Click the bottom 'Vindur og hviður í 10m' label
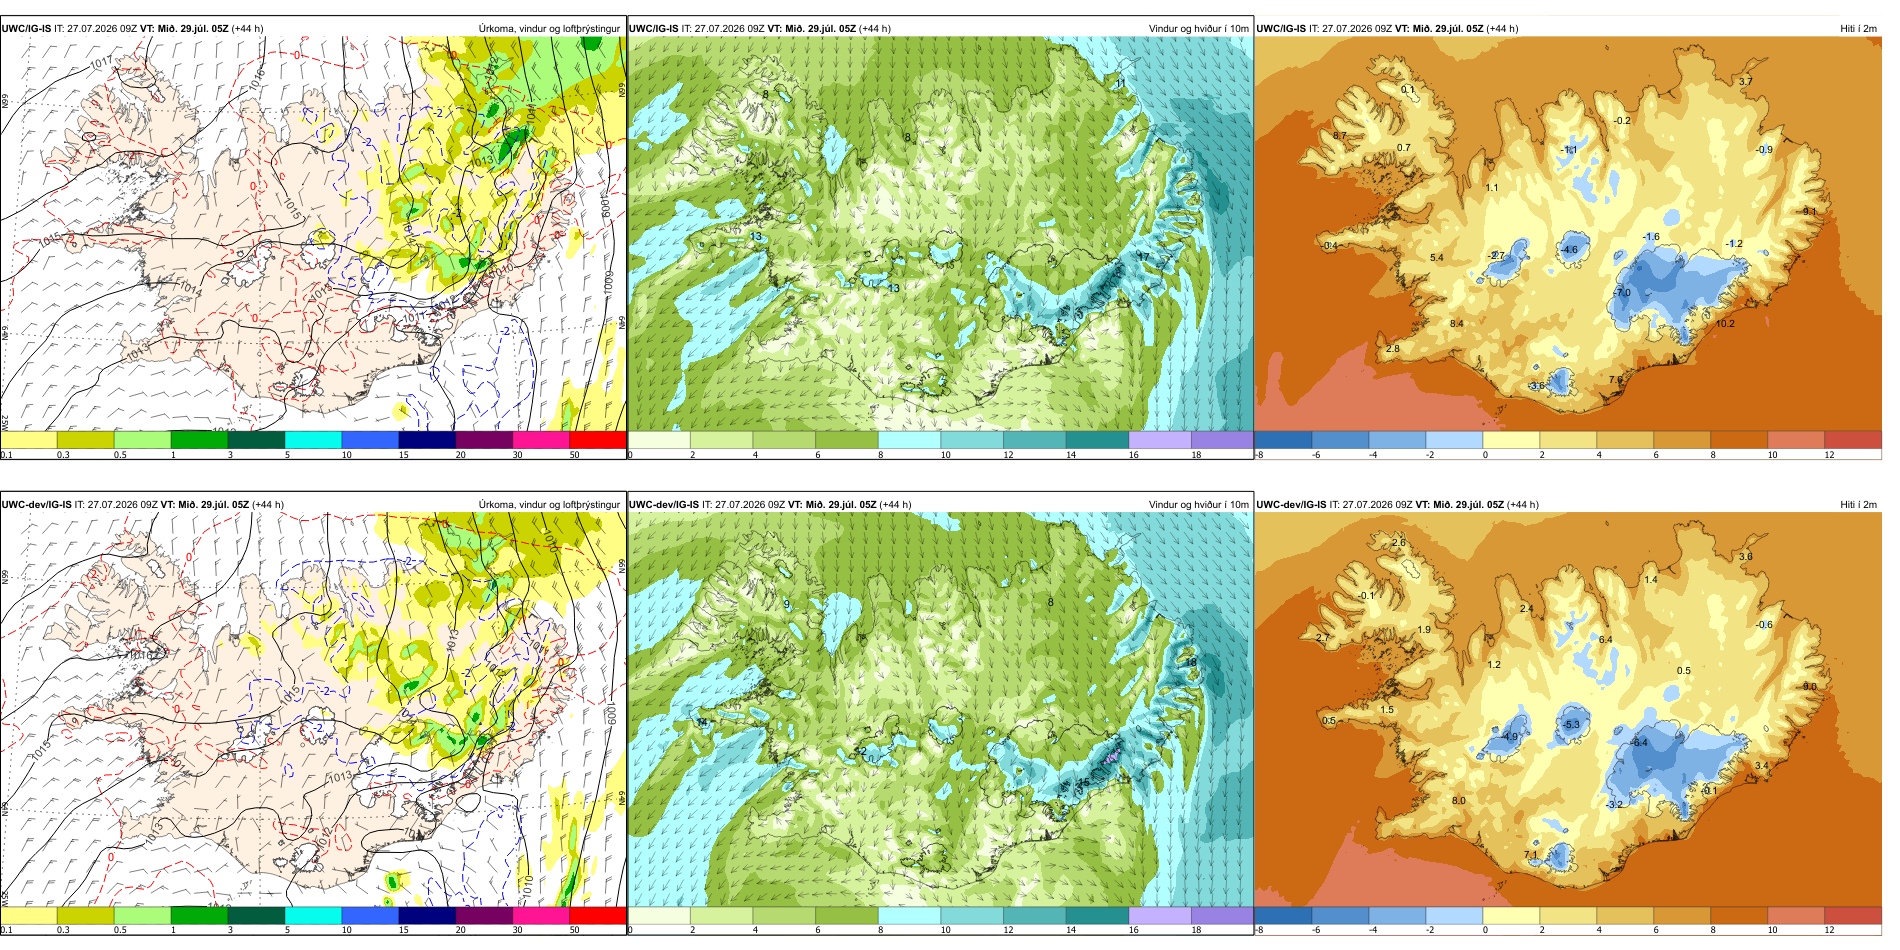 1199,505
